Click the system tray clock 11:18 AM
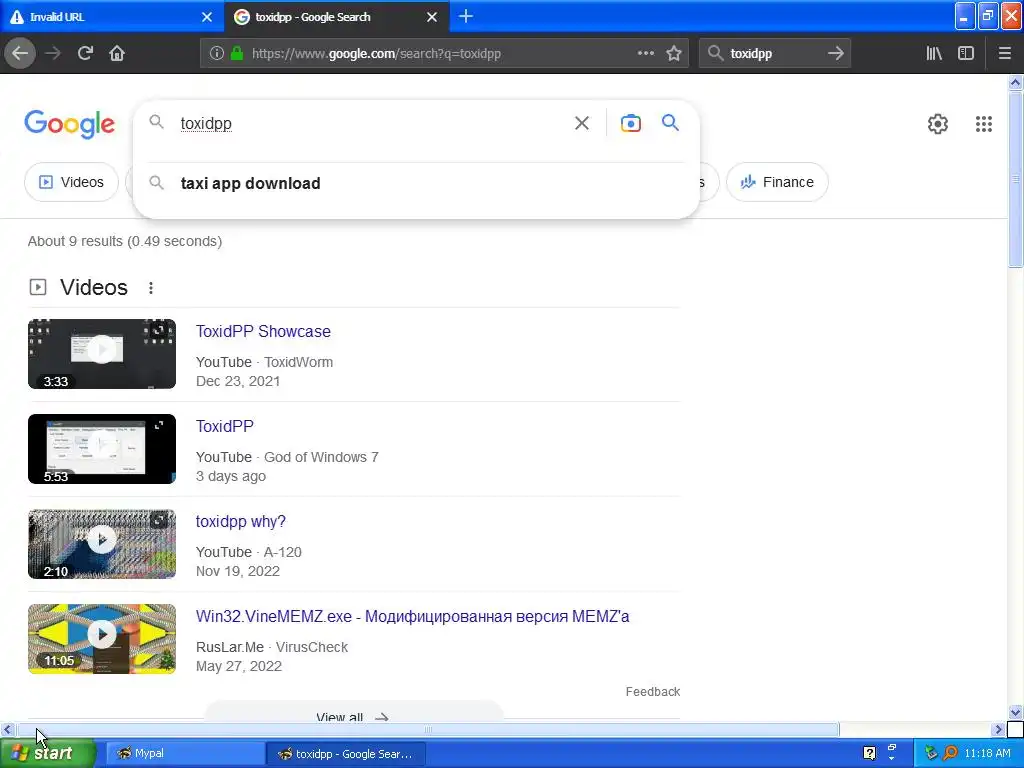 click(x=987, y=754)
